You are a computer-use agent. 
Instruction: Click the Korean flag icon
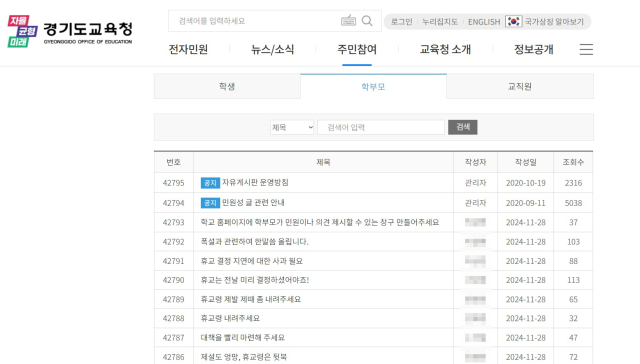click(513, 21)
